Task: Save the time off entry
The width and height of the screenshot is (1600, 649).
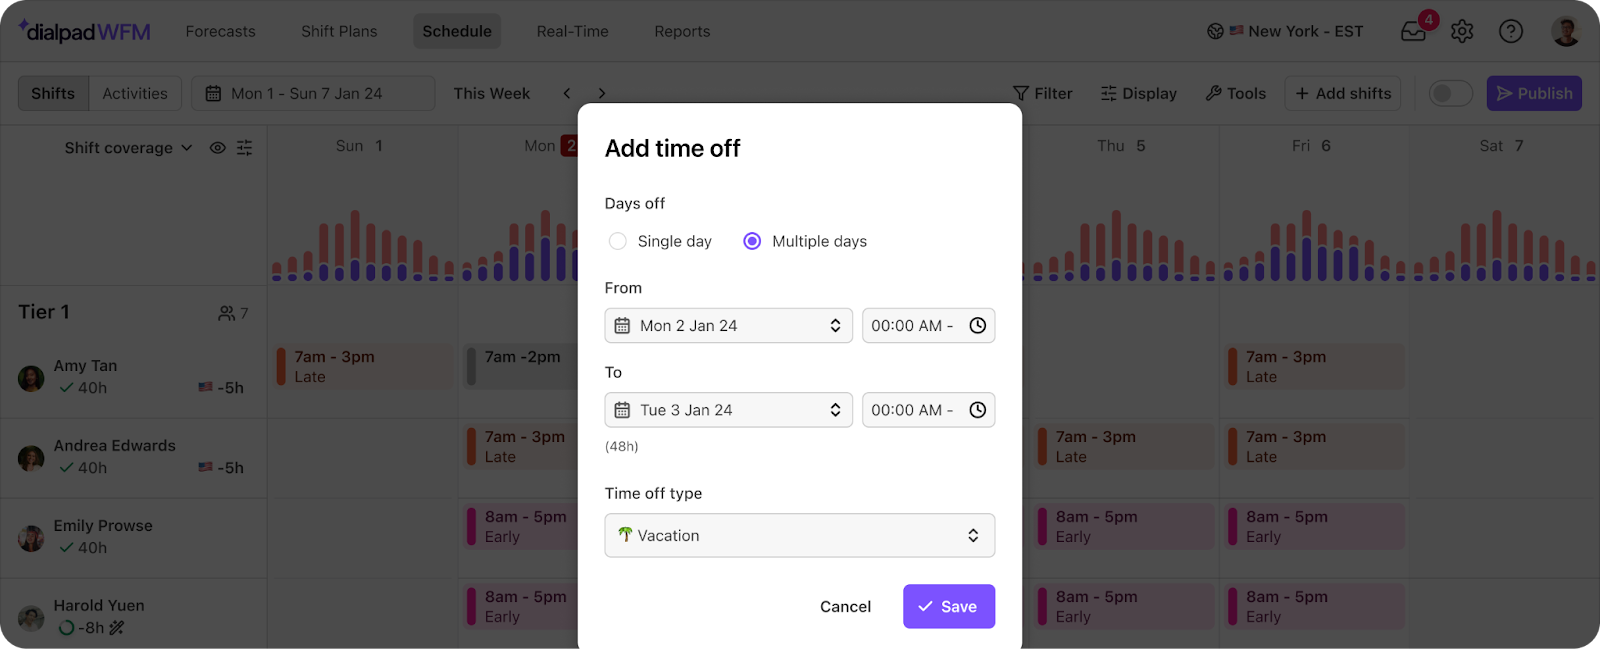Action: [x=948, y=606]
